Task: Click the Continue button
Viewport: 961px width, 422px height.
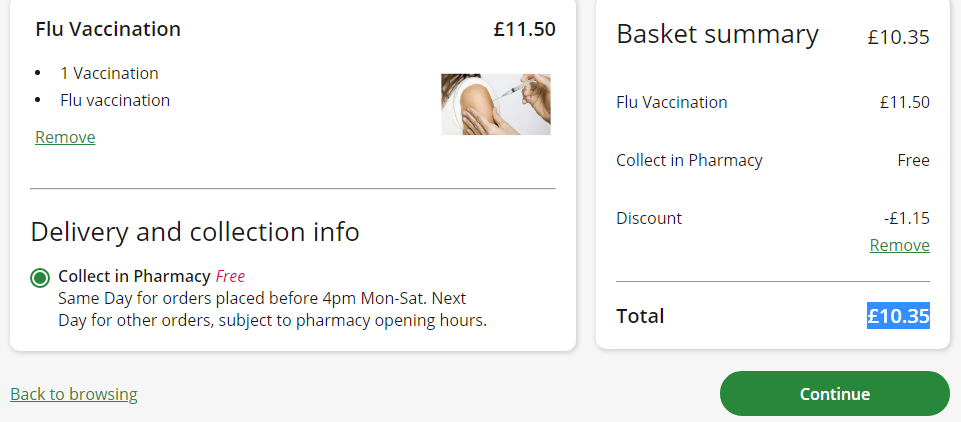Action: 834,393
